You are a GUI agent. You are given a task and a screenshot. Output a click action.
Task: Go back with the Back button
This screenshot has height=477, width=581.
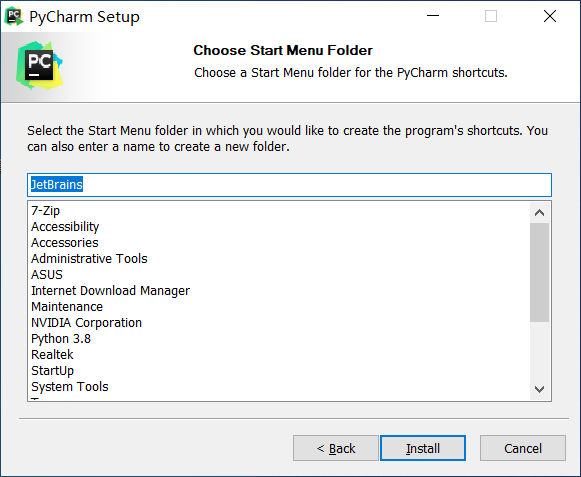click(336, 448)
